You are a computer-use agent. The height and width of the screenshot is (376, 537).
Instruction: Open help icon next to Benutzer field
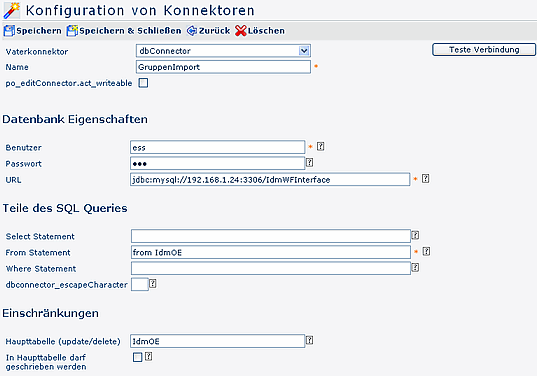[321, 147]
